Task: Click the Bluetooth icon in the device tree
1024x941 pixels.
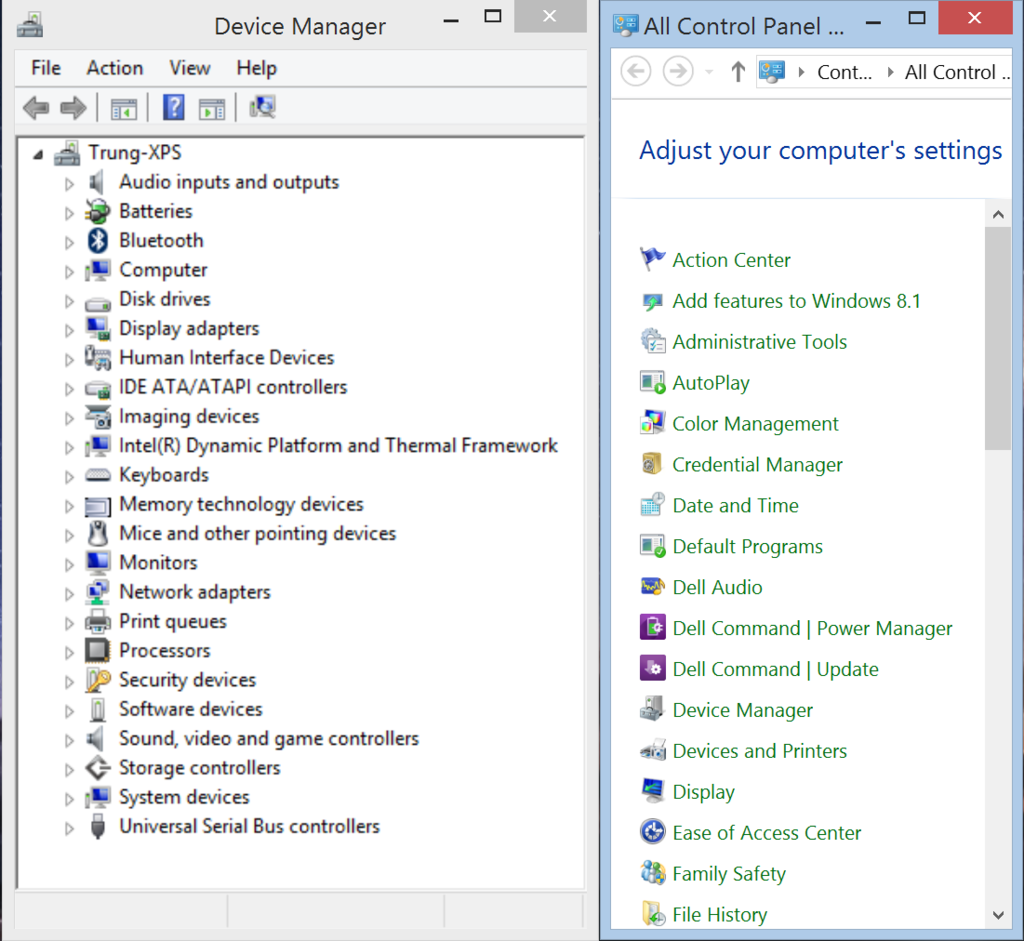Action: tap(98, 240)
